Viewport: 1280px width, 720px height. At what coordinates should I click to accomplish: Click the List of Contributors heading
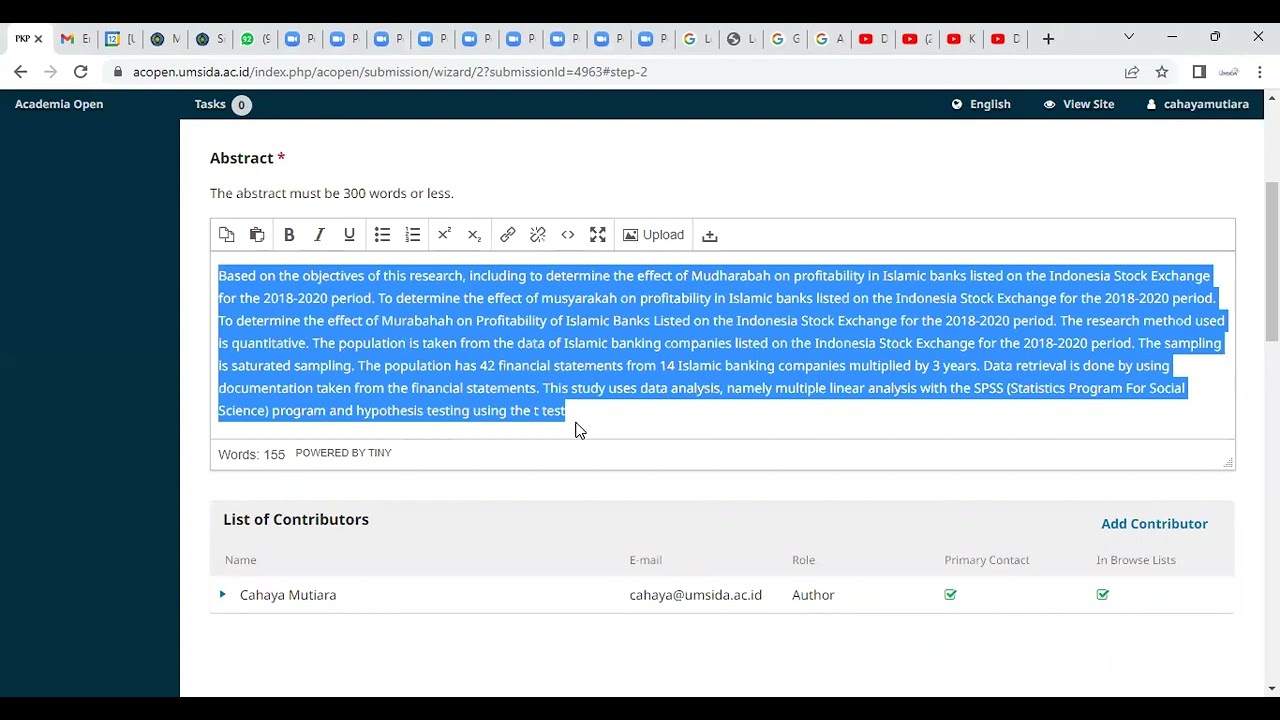click(296, 519)
